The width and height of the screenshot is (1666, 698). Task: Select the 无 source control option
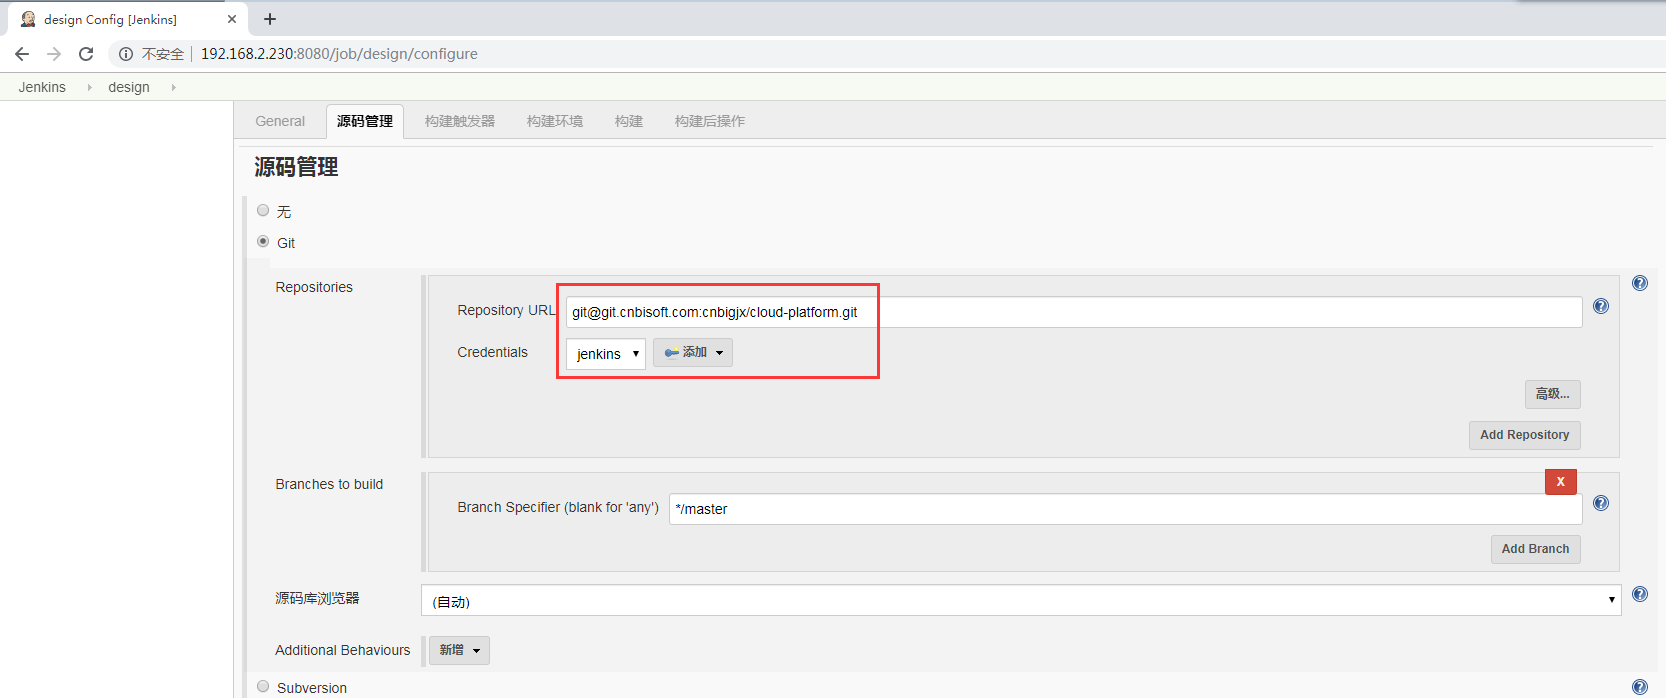(263, 210)
